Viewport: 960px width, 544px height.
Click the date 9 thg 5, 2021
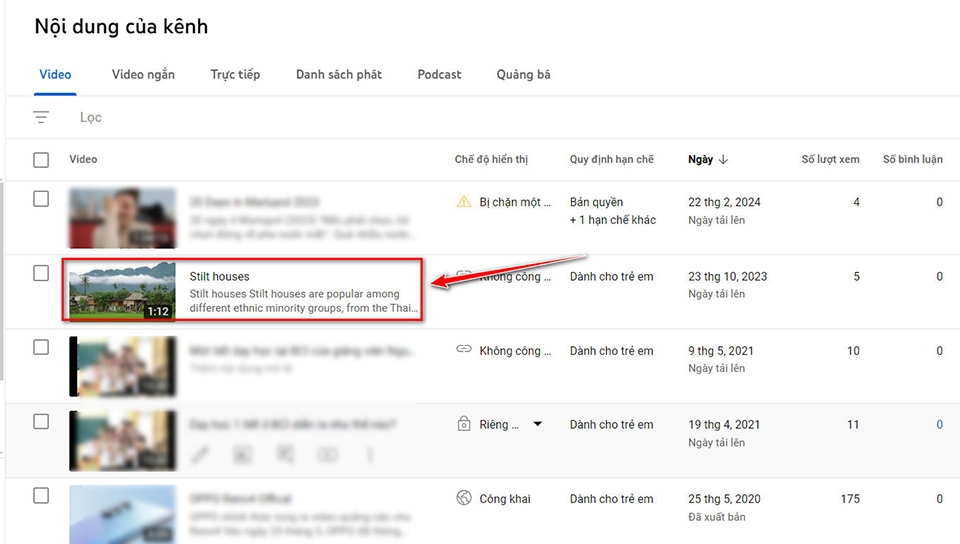pos(721,351)
